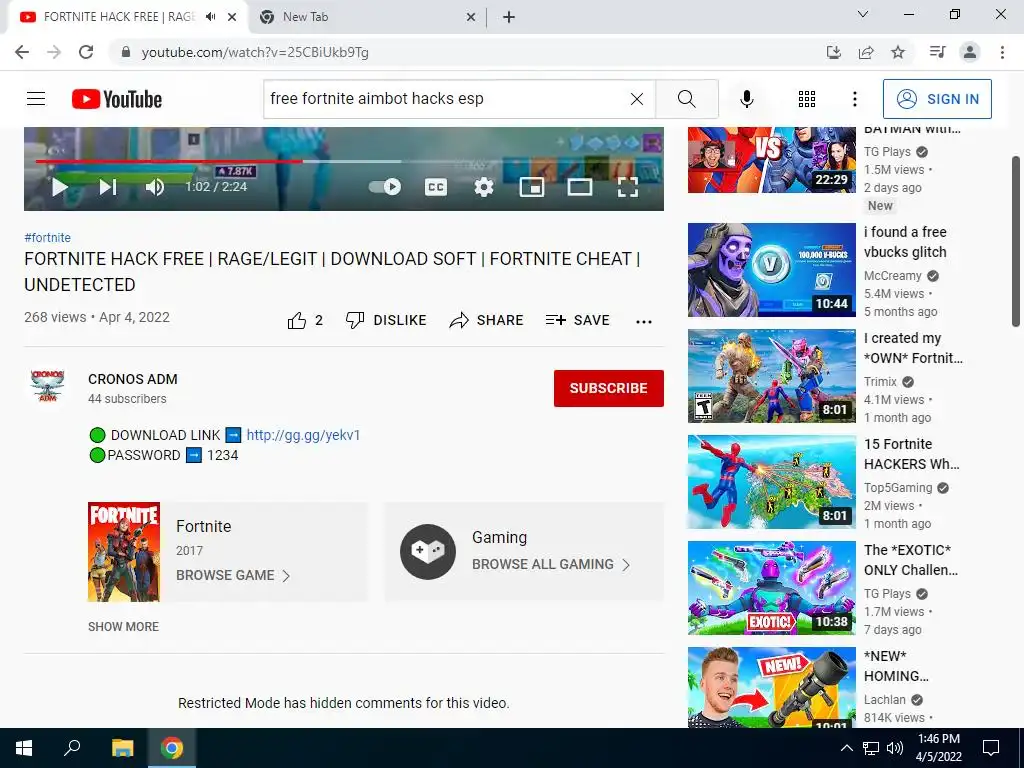Open Windows notification center icon

(991, 748)
